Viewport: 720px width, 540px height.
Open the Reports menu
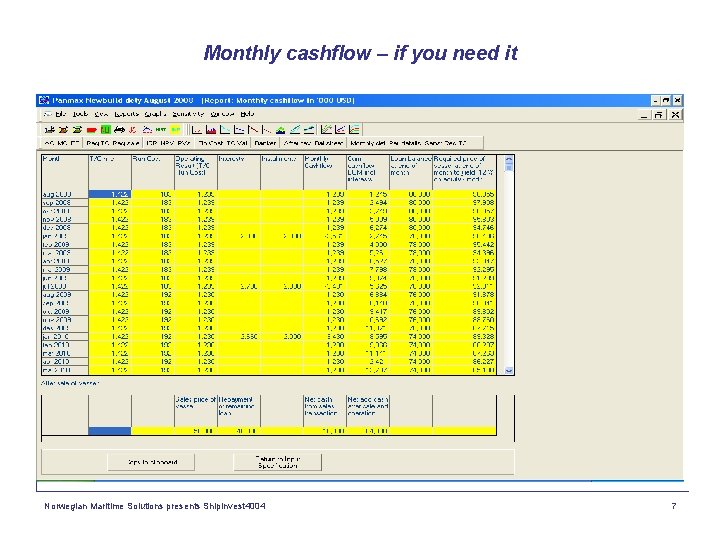point(126,114)
